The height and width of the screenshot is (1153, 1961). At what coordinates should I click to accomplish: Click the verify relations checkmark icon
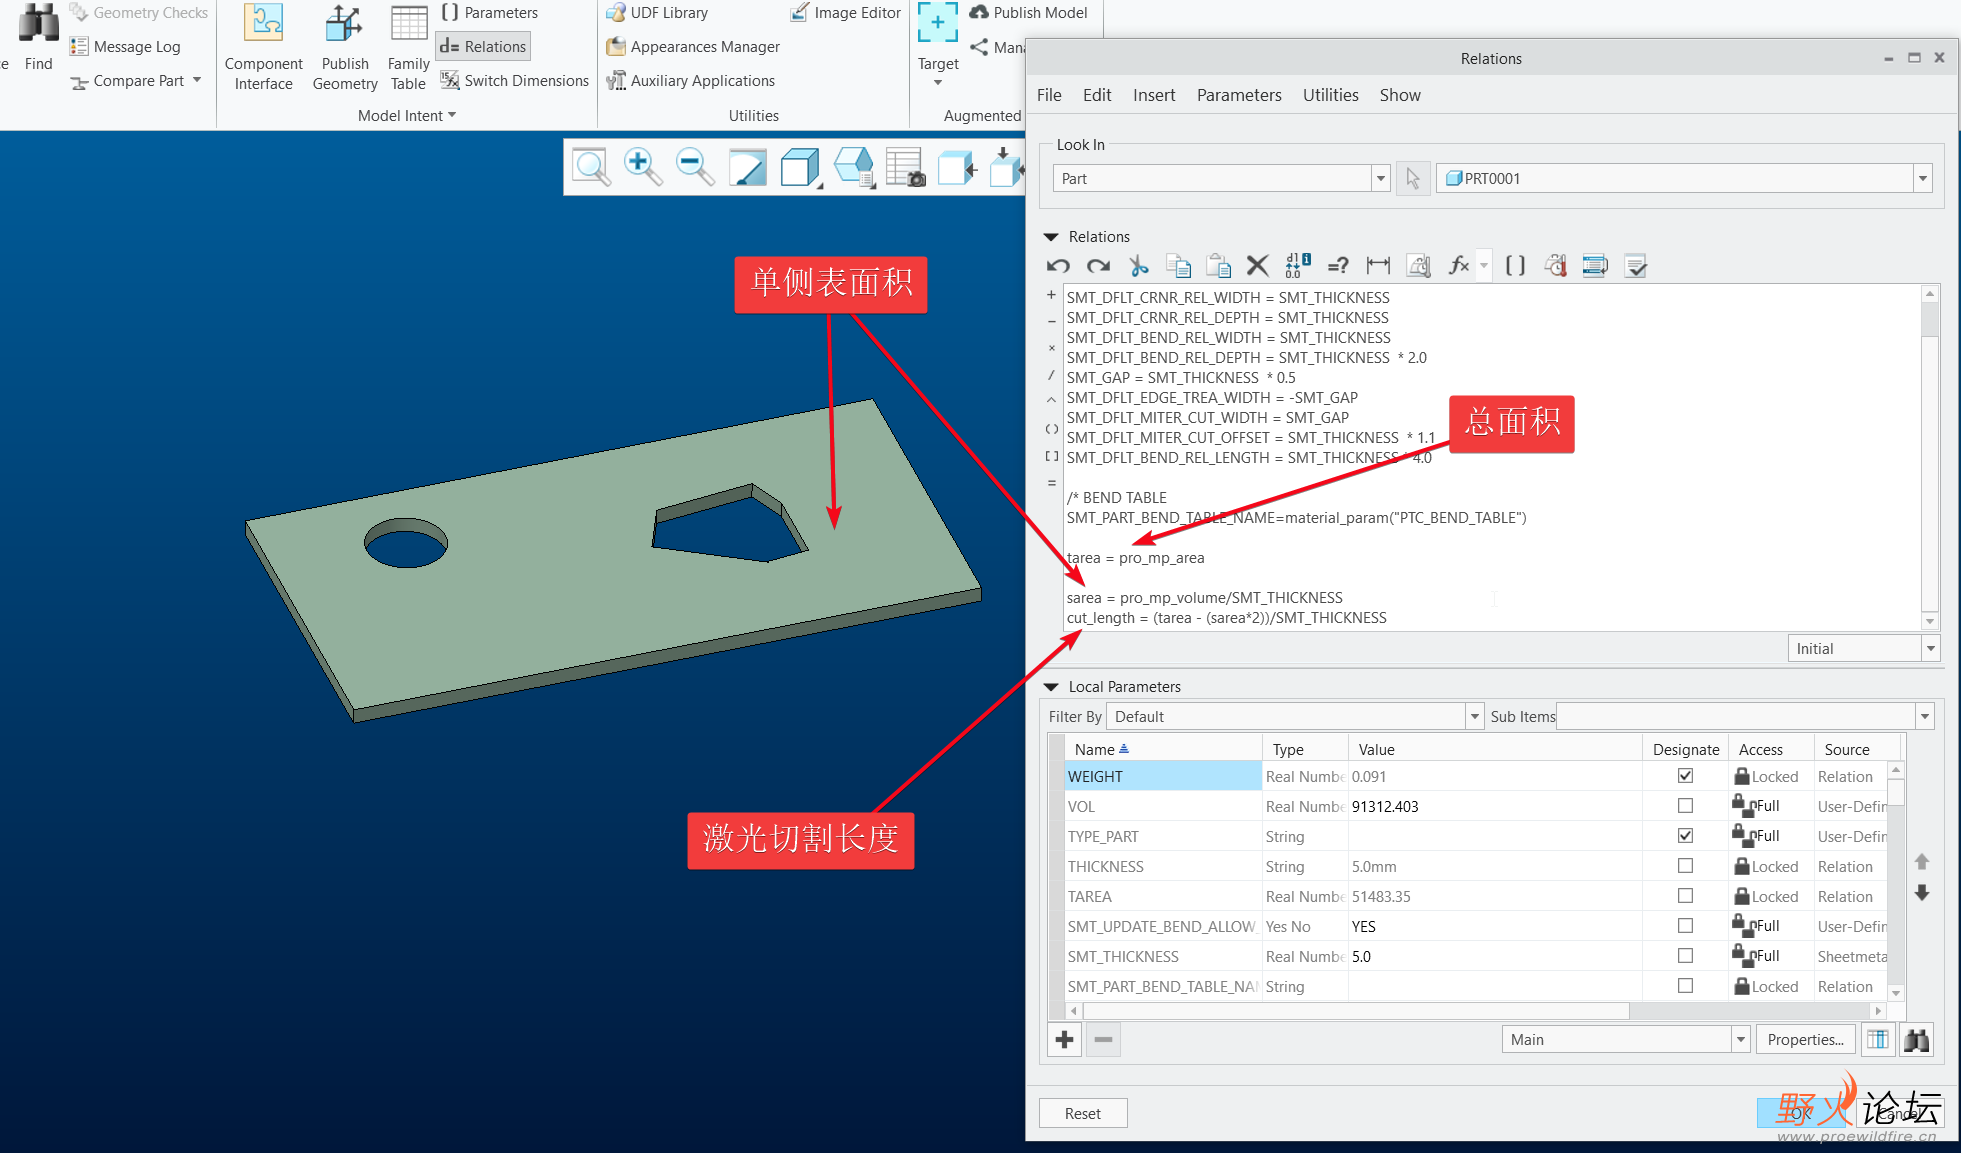coord(1636,266)
